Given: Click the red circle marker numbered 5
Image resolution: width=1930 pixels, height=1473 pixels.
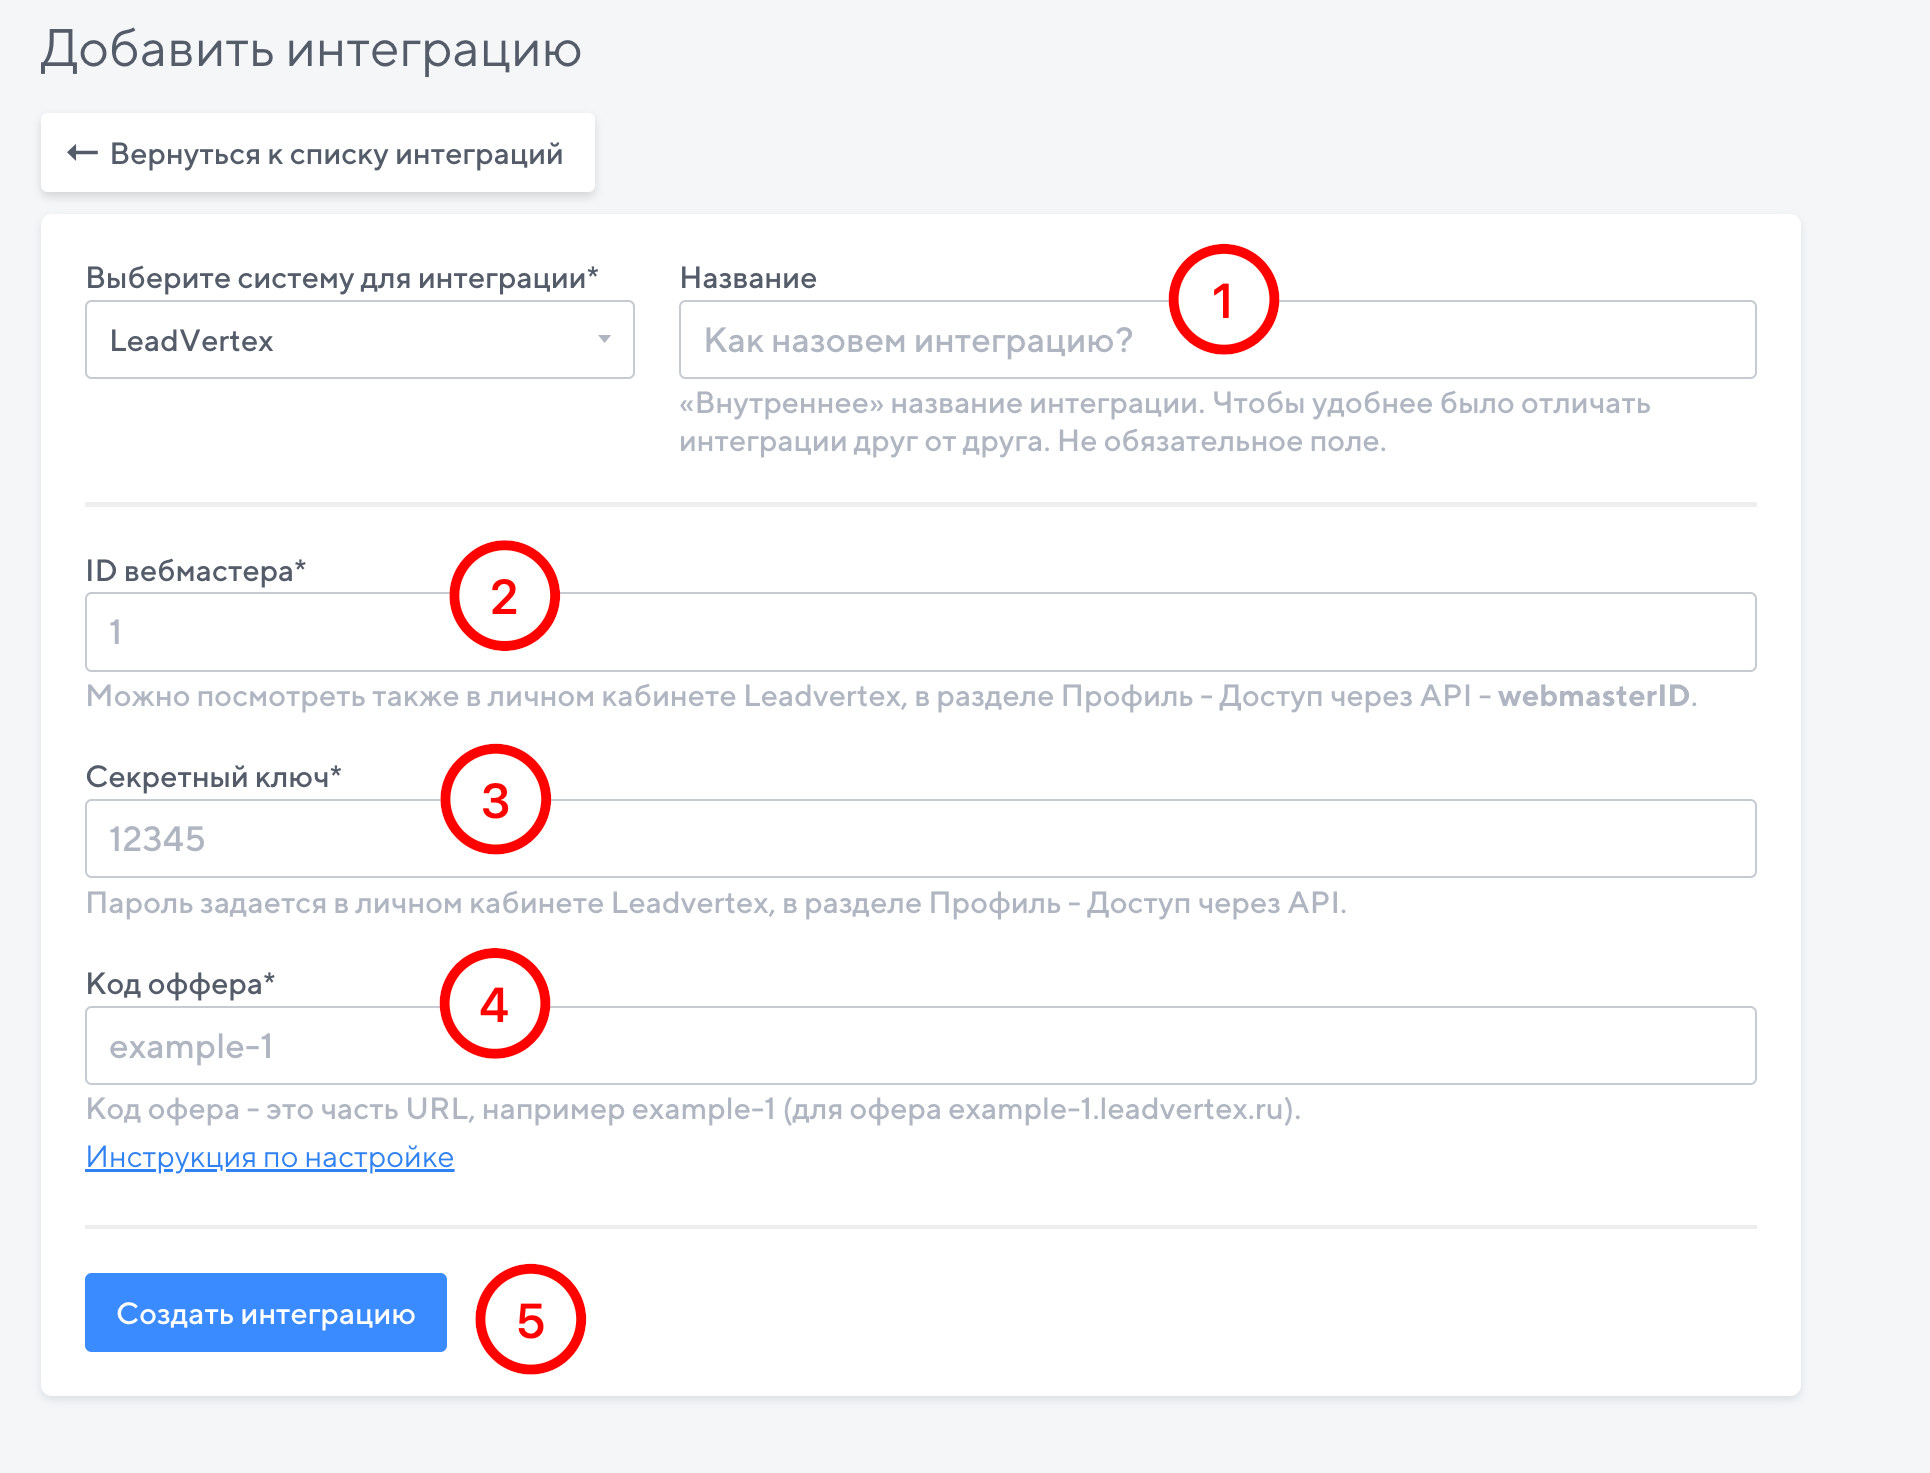Looking at the screenshot, I should (x=530, y=1320).
